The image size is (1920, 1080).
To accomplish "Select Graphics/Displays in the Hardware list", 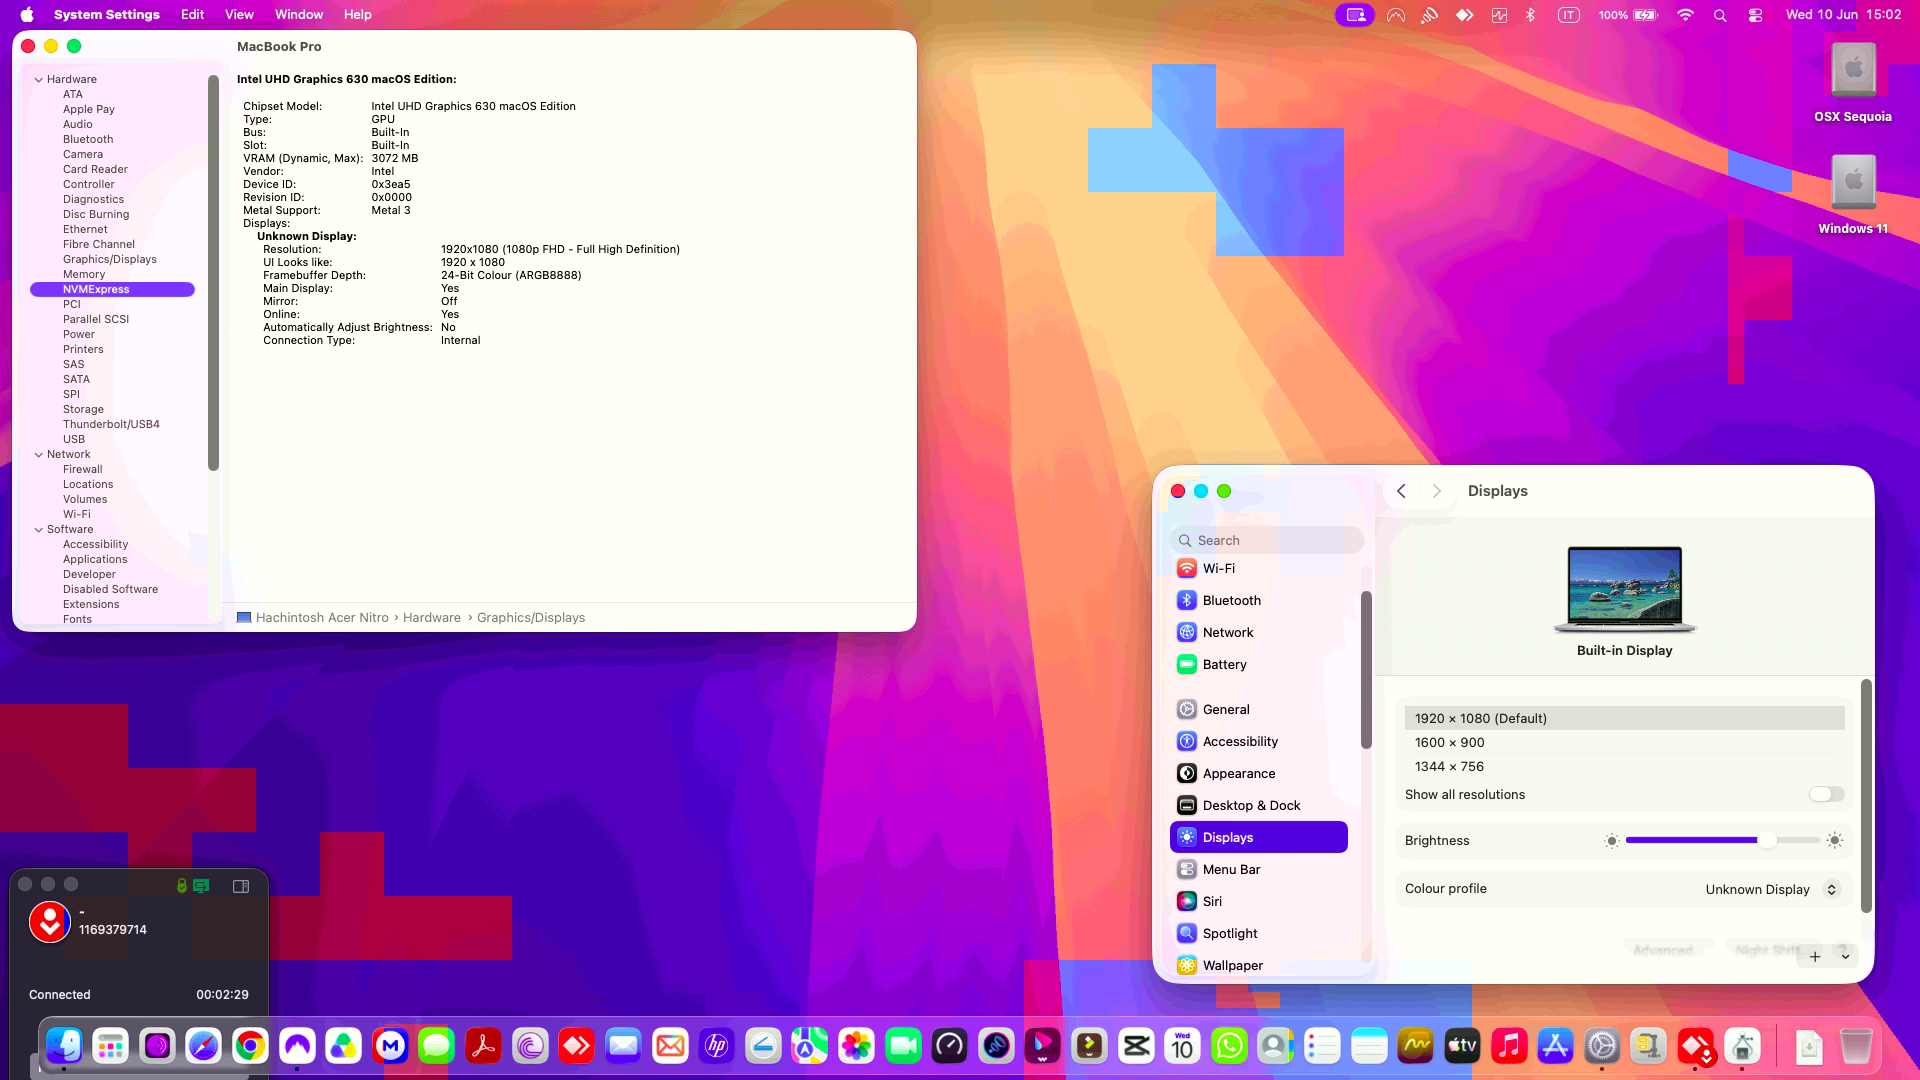I will pyautogui.click(x=110, y=259).
